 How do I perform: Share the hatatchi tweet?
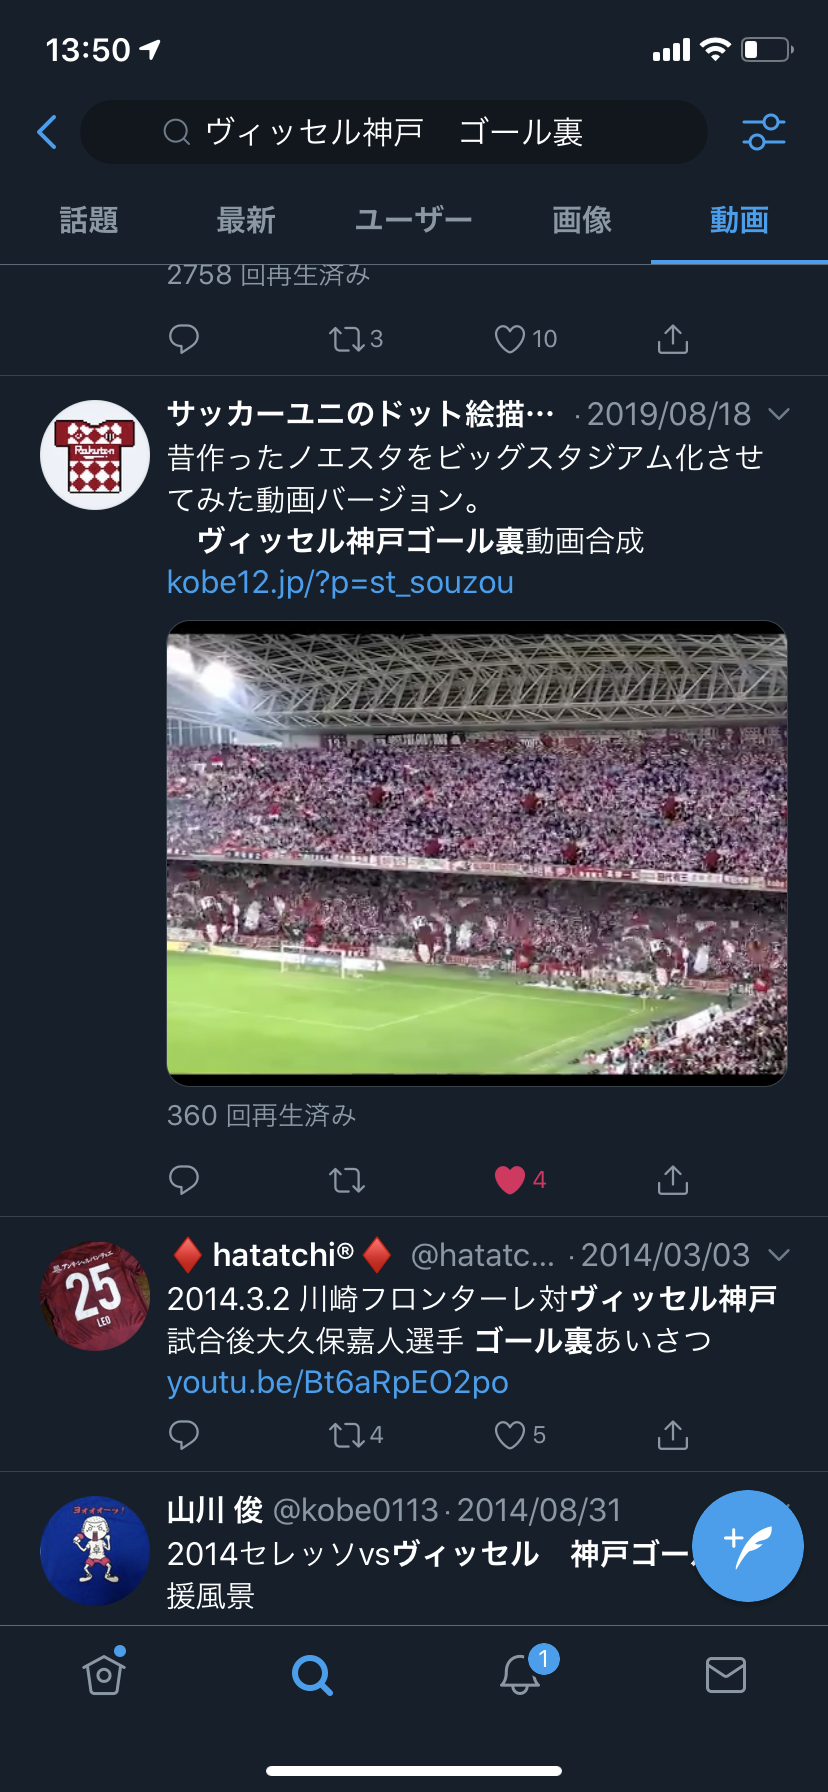point(673,1436)
